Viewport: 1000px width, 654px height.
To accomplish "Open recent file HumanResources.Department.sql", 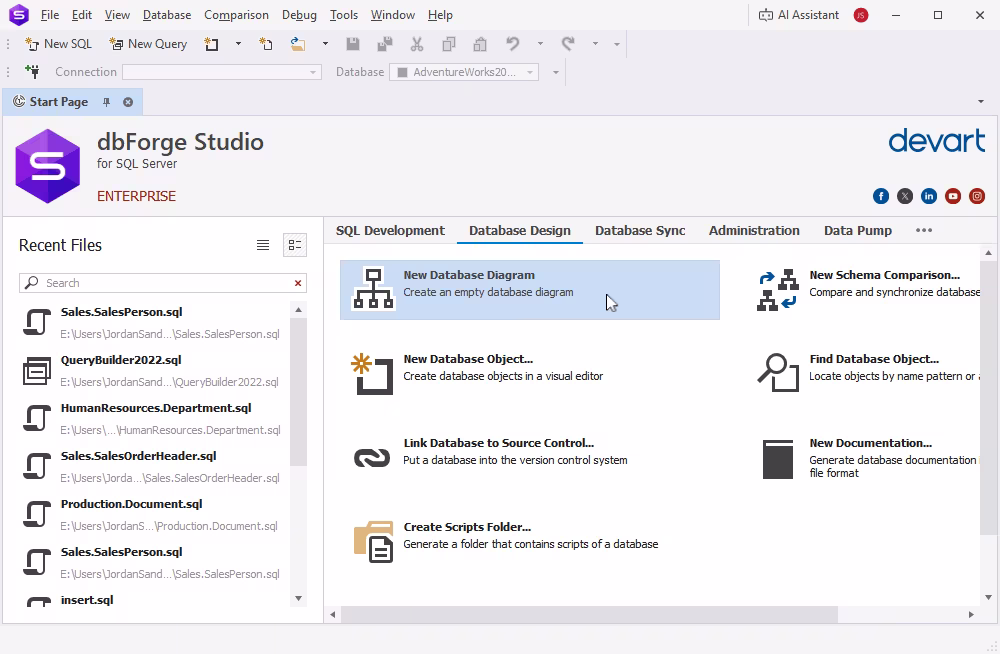I will point(152,419).
